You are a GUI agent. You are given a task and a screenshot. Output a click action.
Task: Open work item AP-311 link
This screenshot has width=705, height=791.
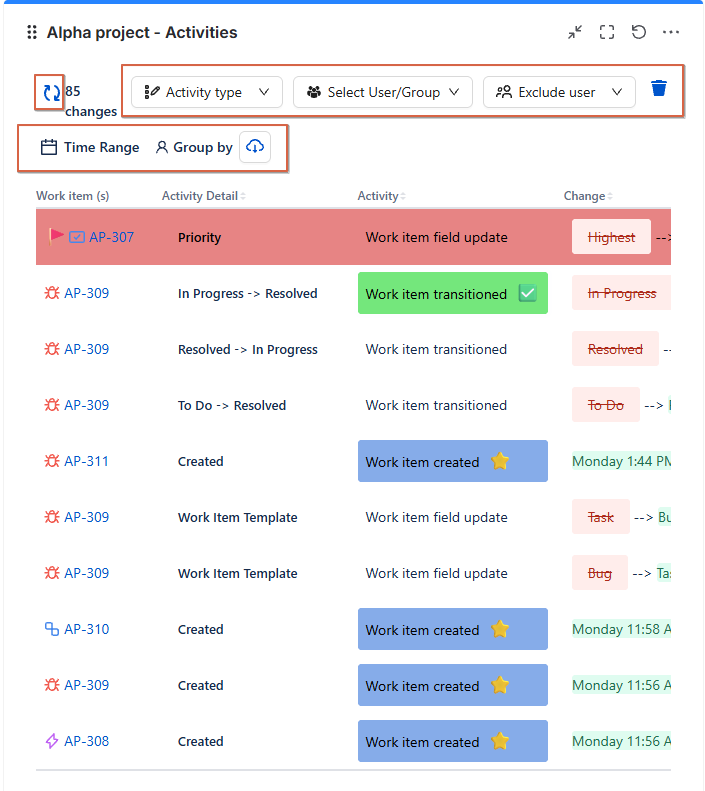point(86,461)
